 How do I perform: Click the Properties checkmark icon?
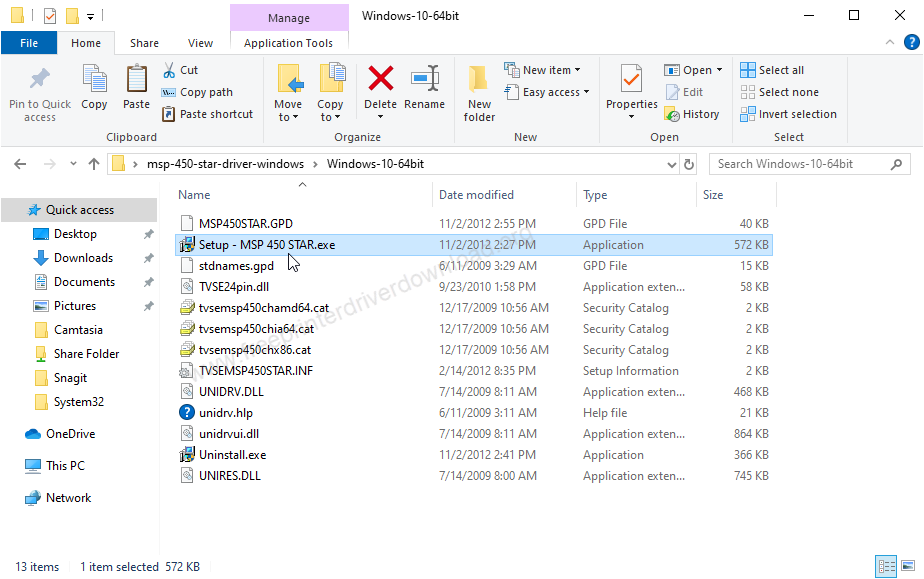[631, 80]
